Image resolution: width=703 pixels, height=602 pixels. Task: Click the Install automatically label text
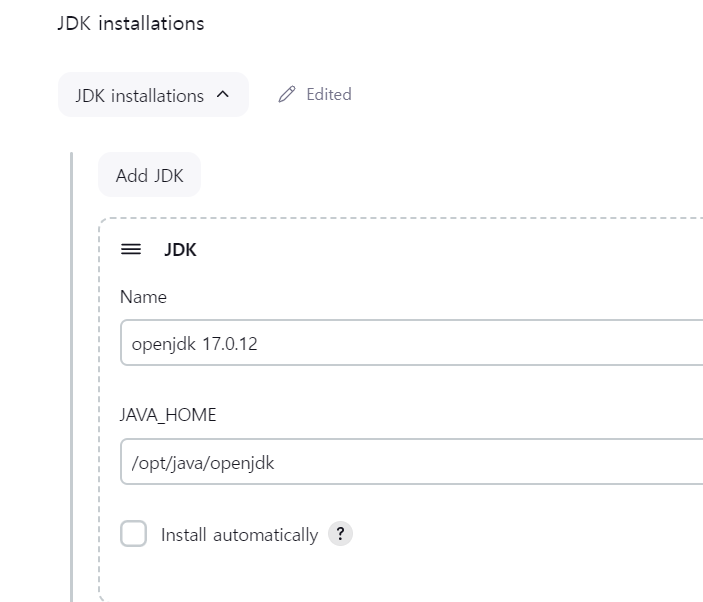[x=239, y=535]
